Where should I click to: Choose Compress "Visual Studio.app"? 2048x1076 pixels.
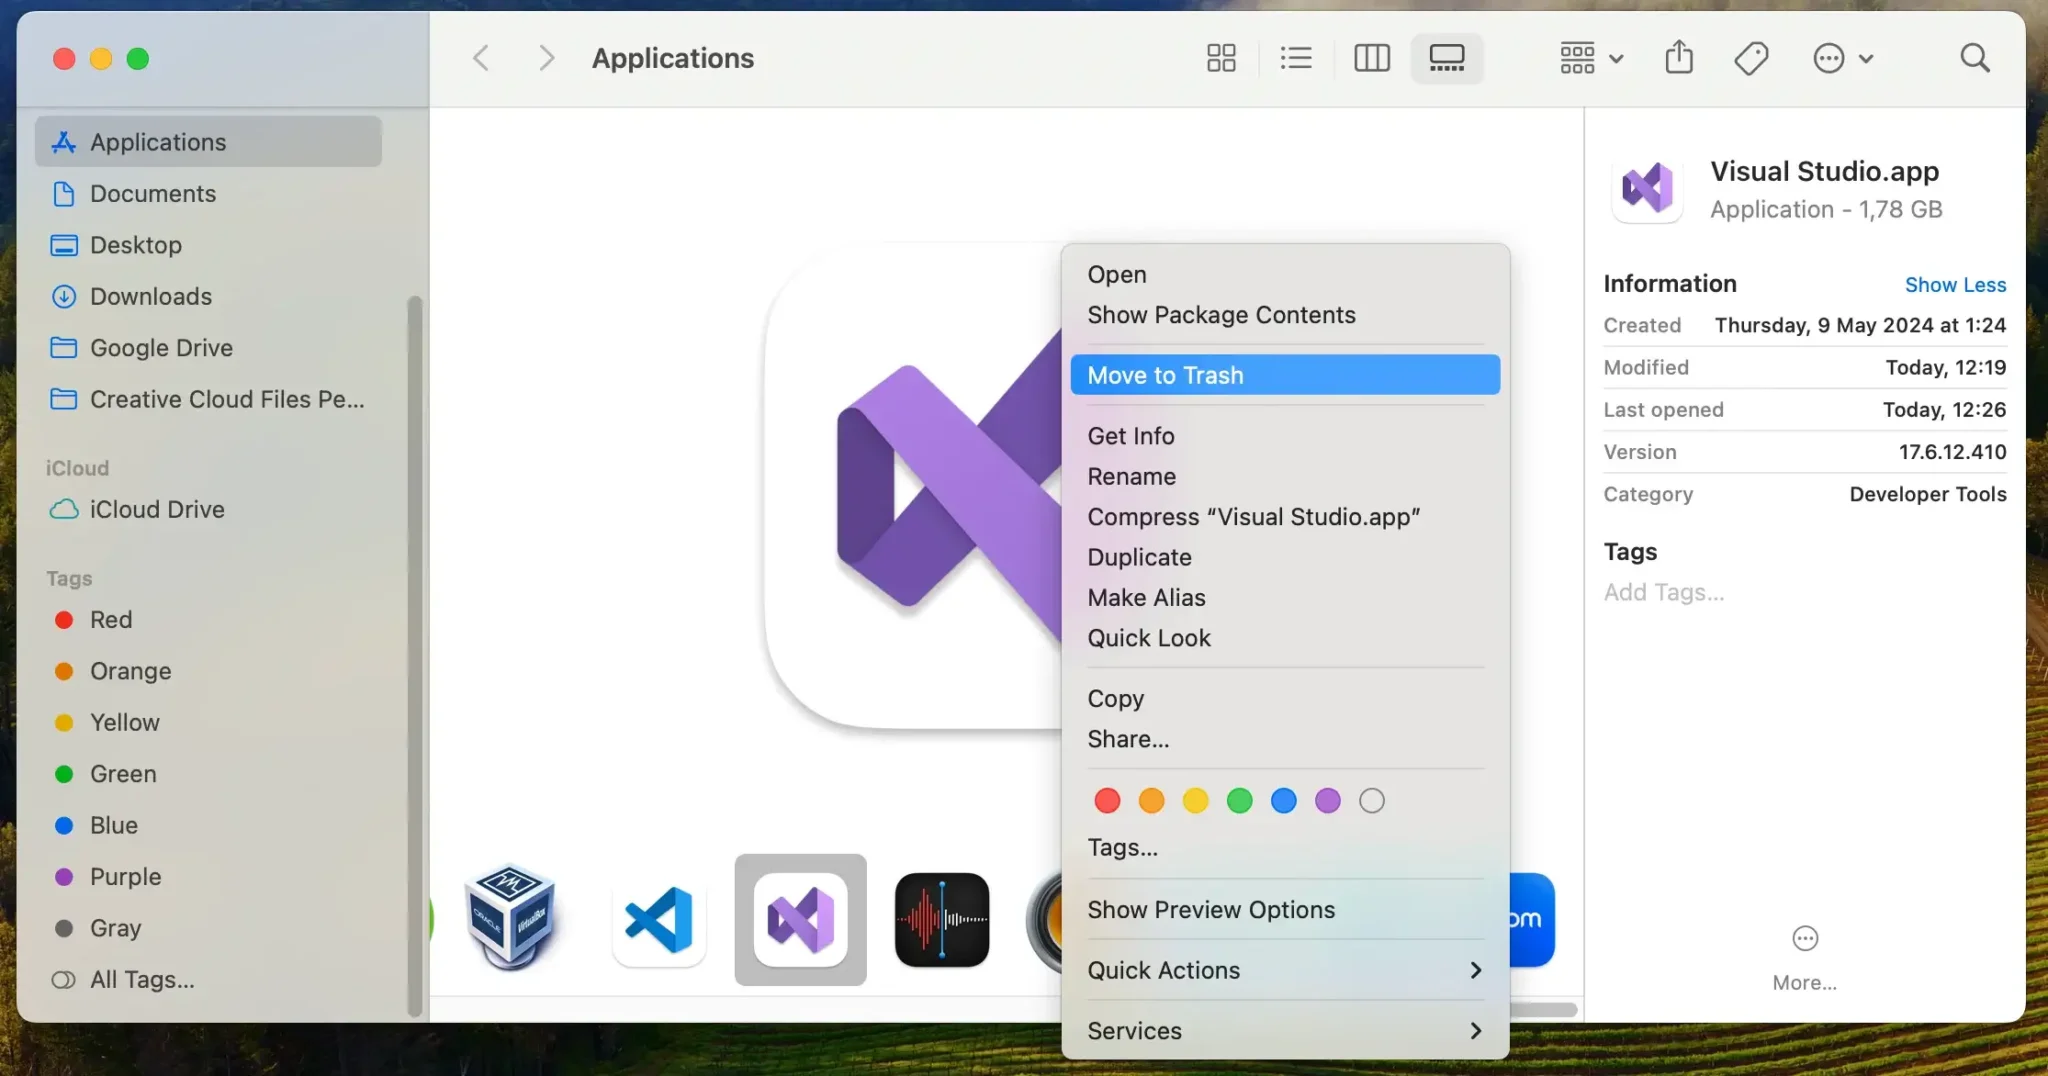point(1285,517)
